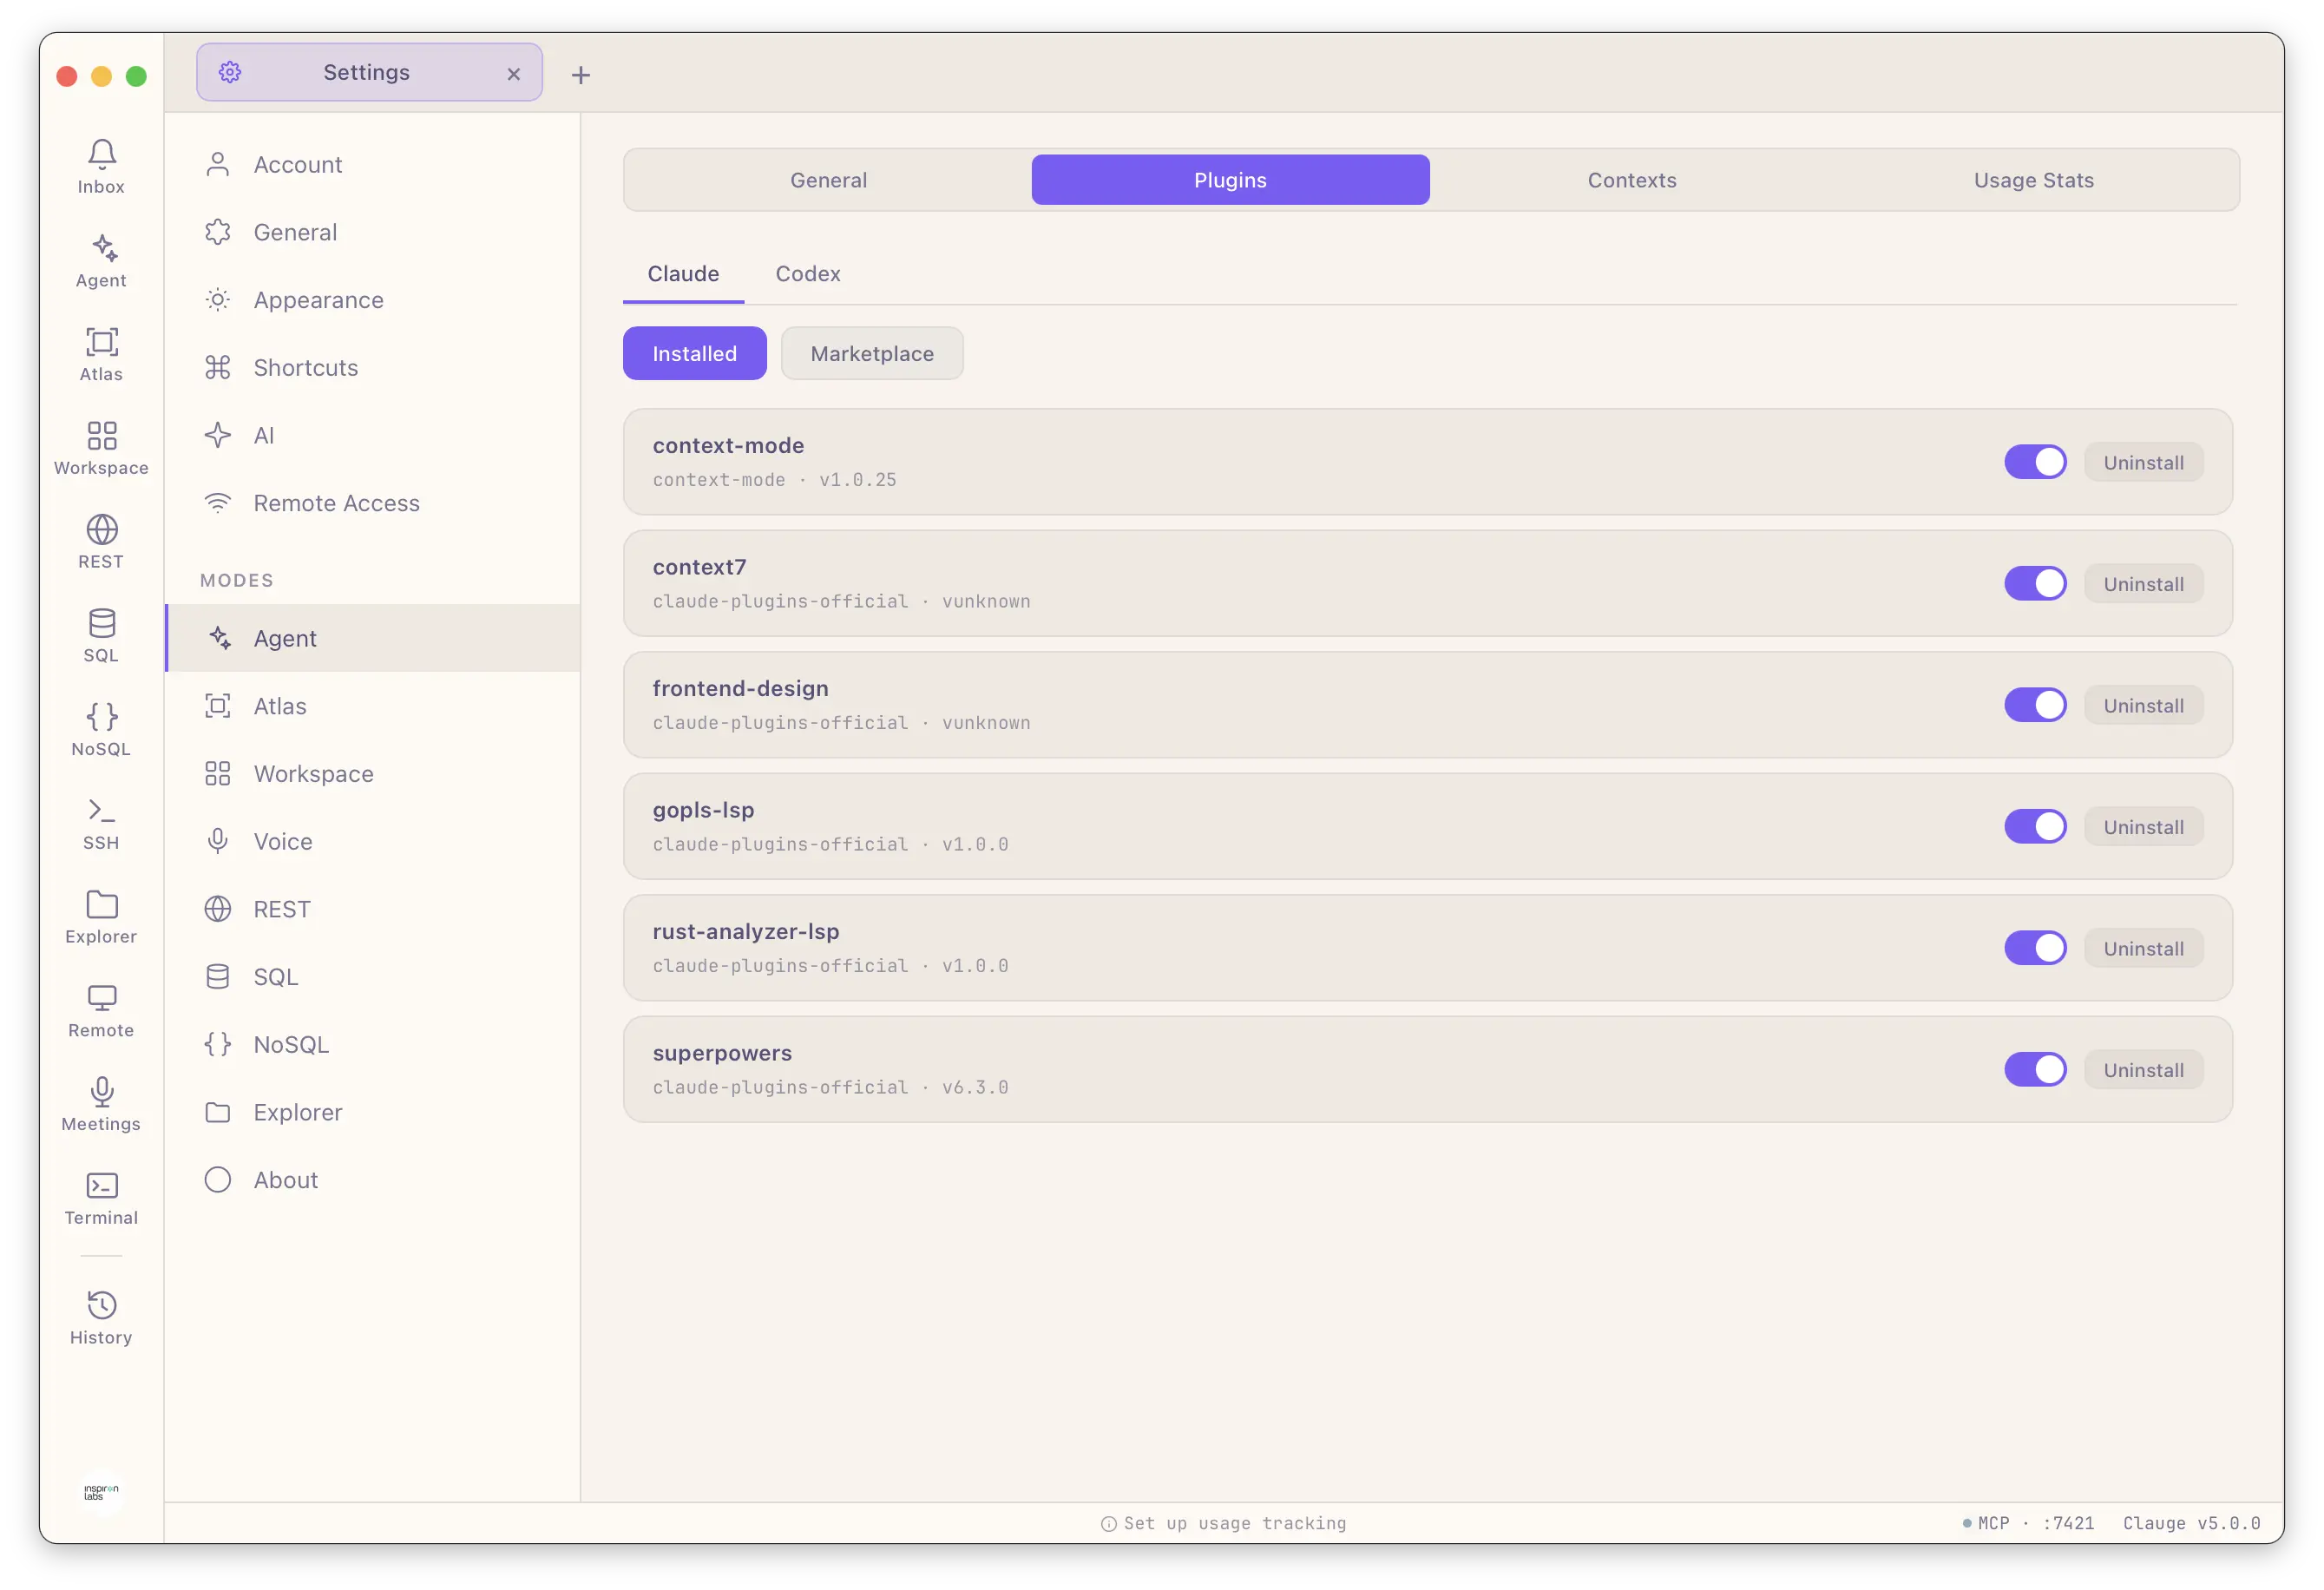The image size is (2324, 1590).
Task: Show the Marketplace plugin list
Action: point(872,353)
